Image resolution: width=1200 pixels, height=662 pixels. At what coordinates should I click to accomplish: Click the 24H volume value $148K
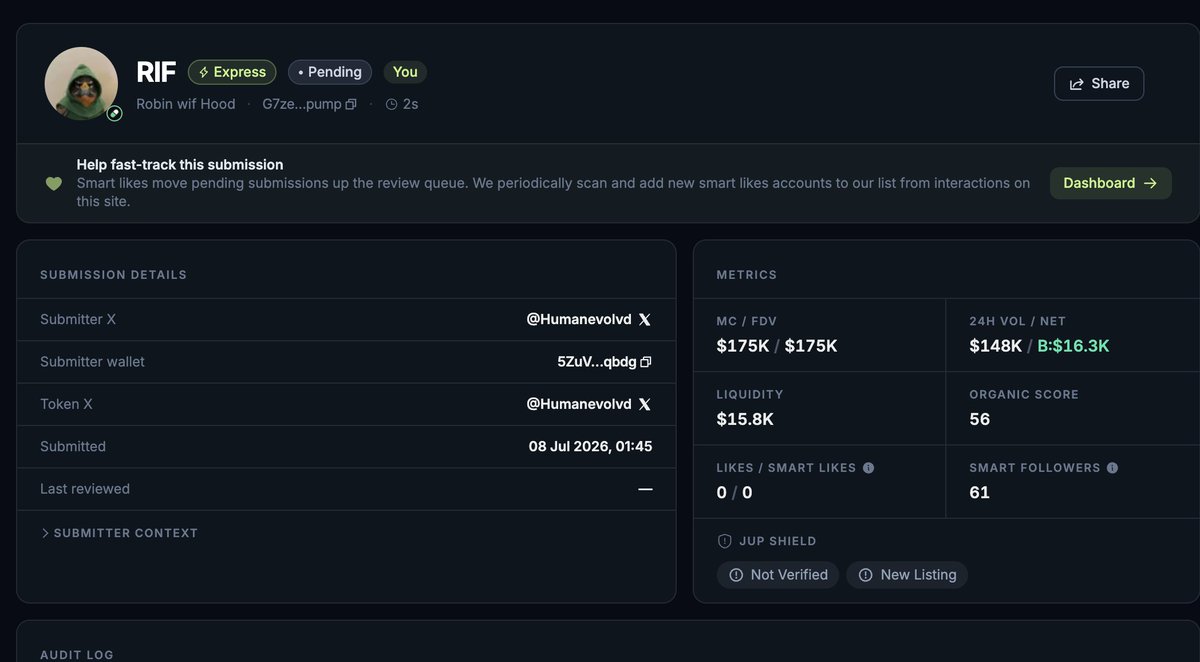tap(996, 346)
